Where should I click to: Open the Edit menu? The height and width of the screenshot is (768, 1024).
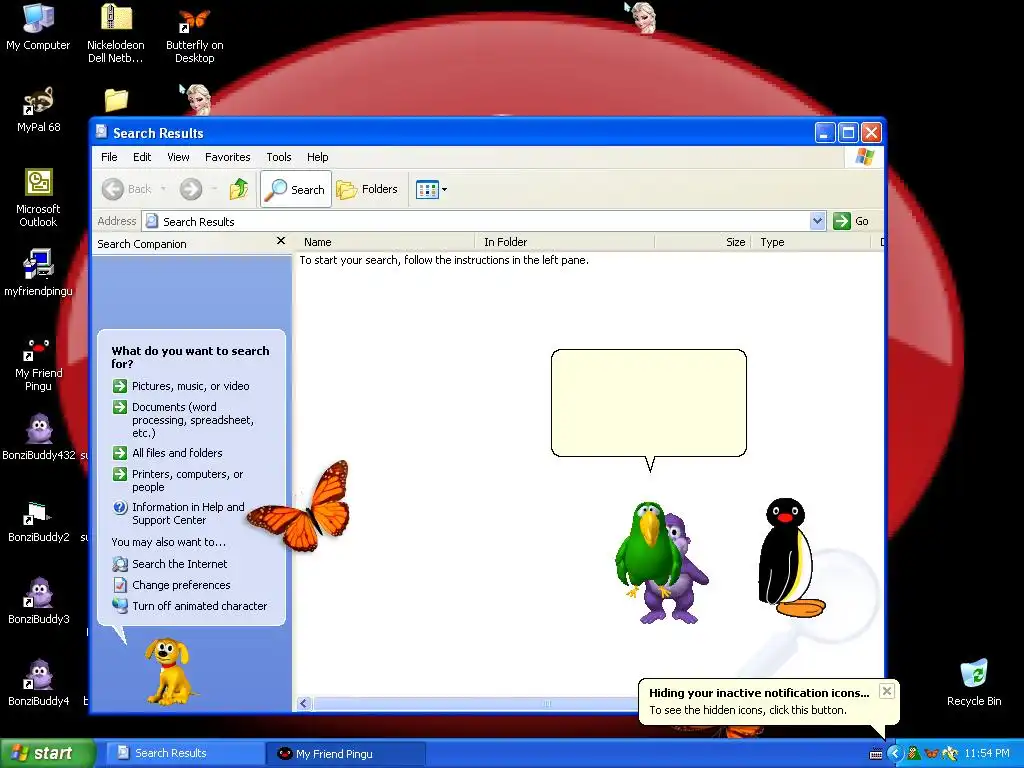tap(142, 157)
